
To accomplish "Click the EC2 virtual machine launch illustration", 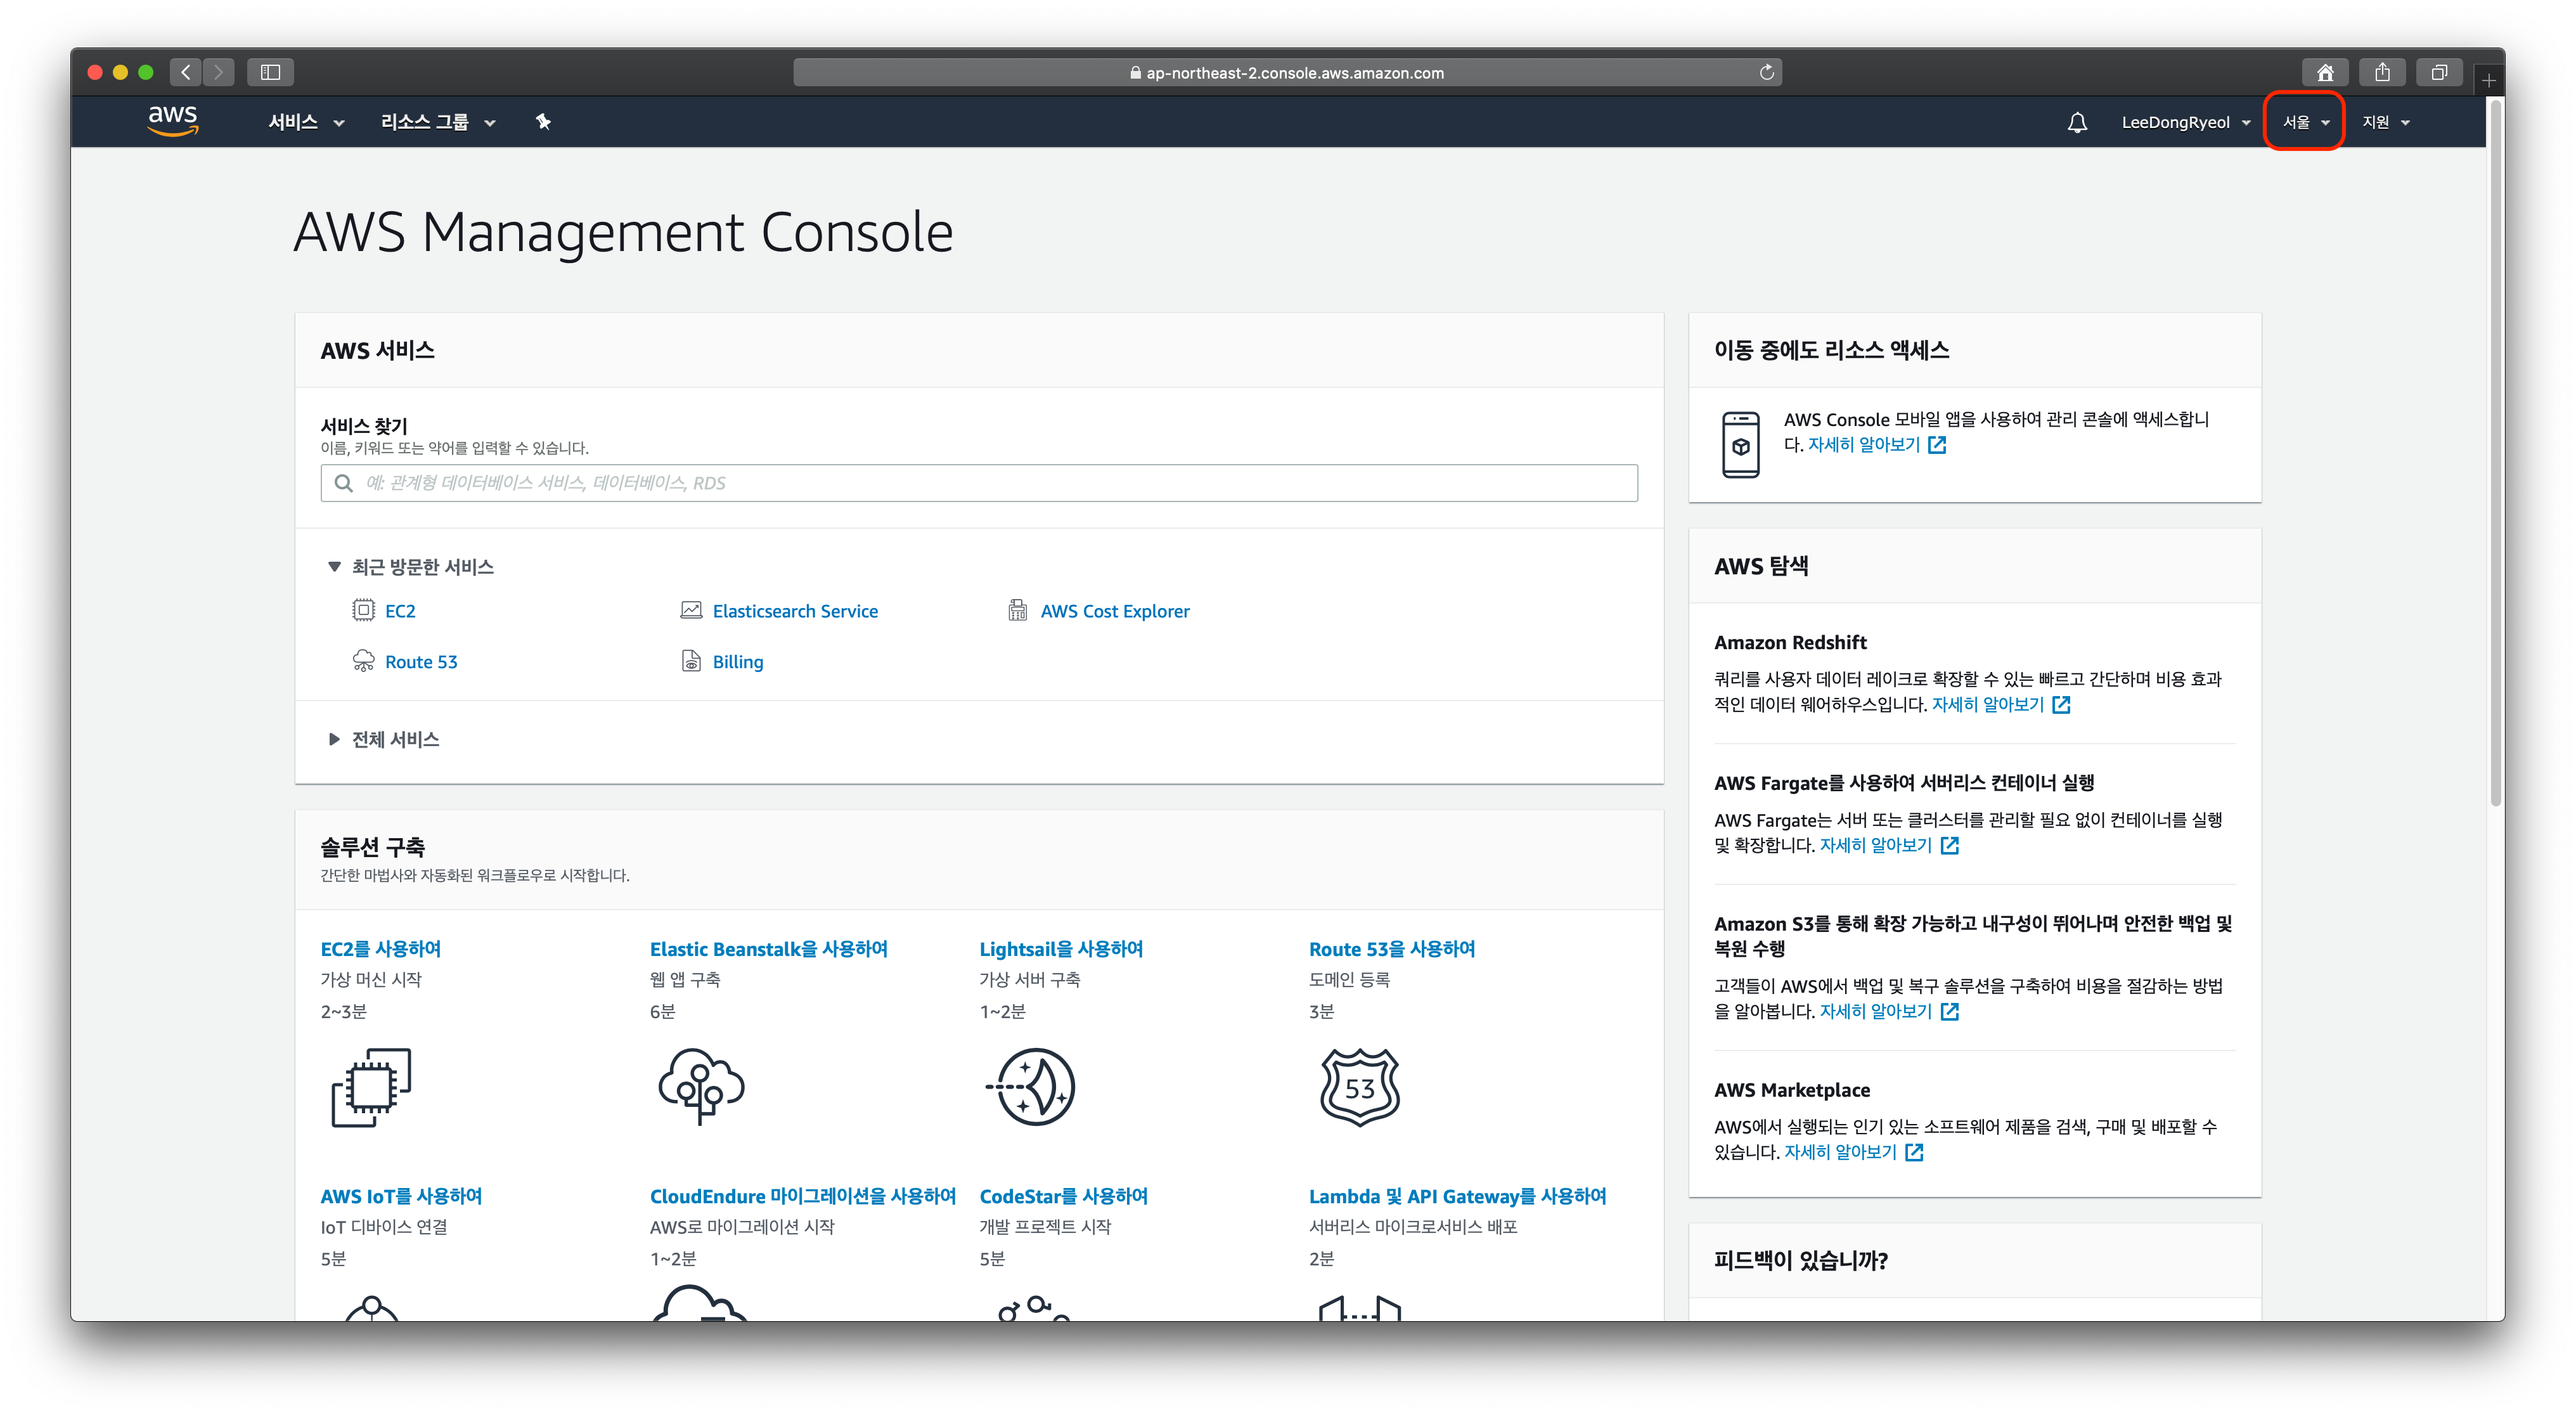I will pos(371,1087).
